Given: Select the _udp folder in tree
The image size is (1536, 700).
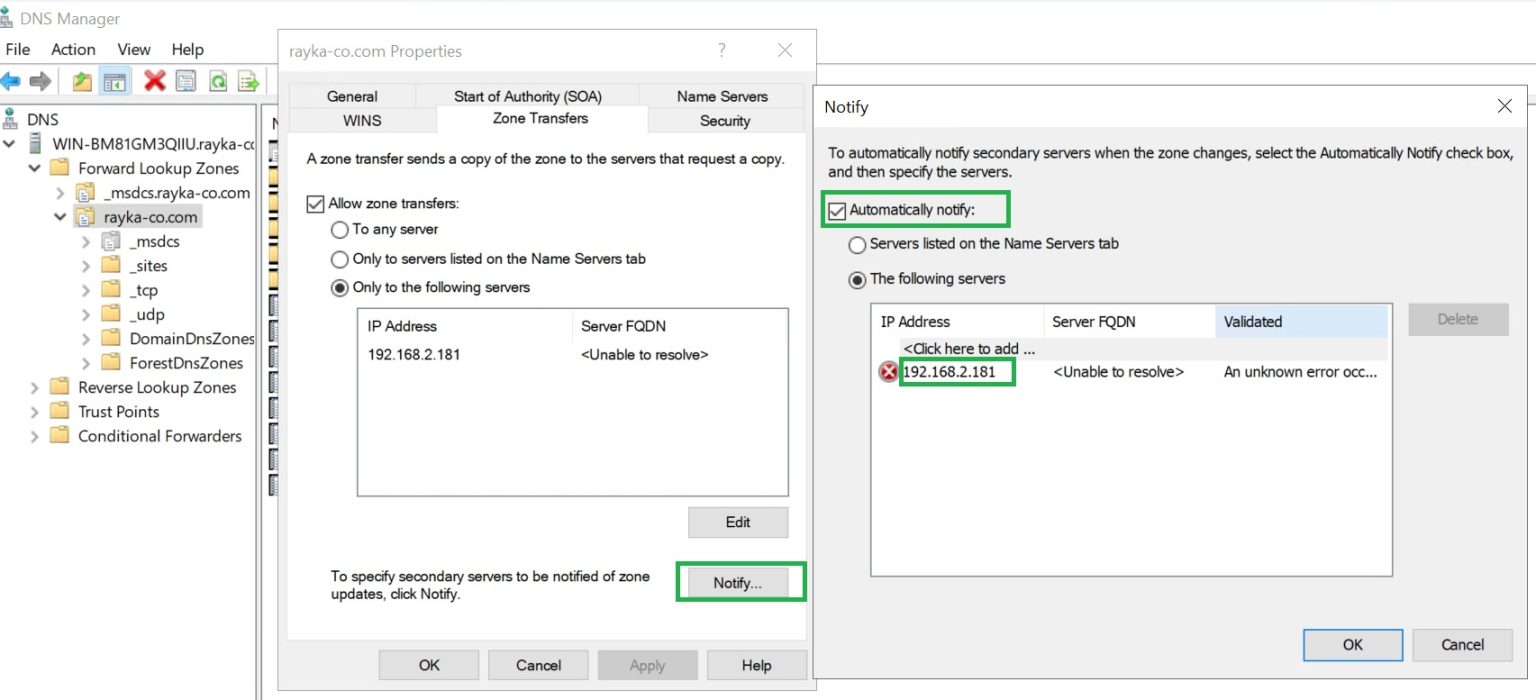Looking at the screenshot, I should 147,314.
